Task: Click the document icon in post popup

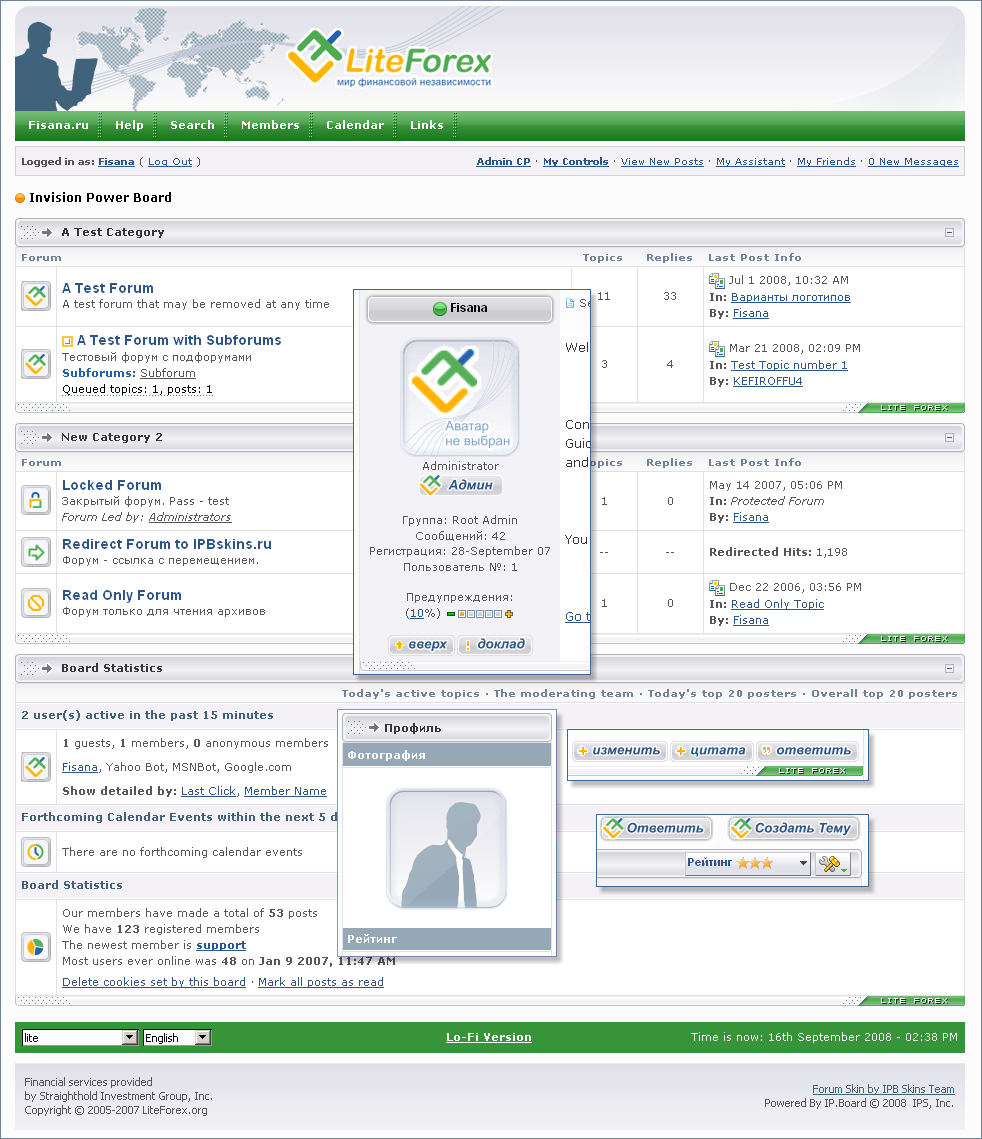Action: [x=570, y=303]
